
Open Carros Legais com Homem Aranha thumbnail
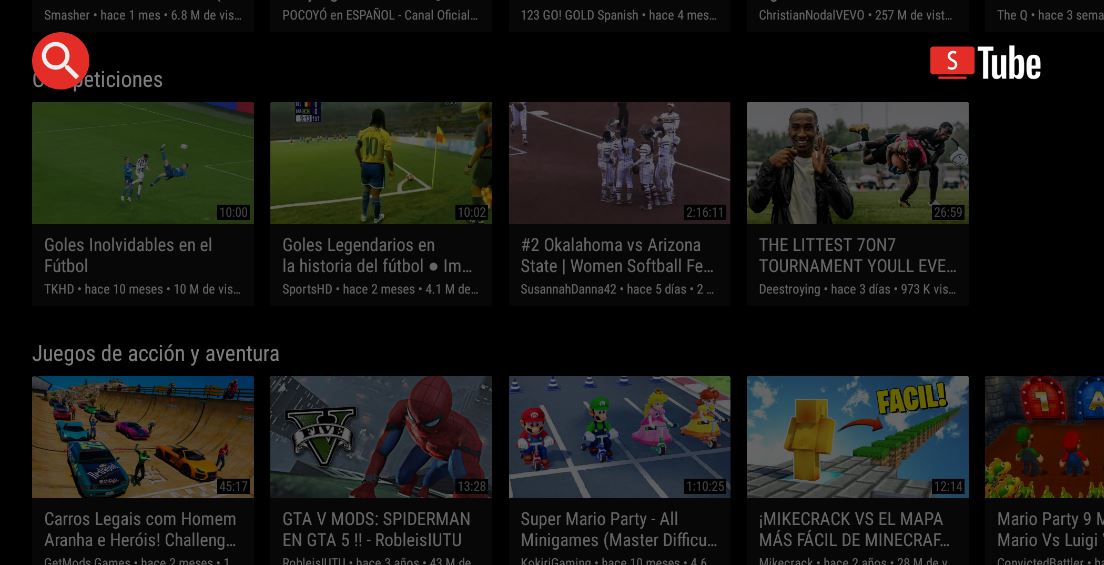[x=143, y=437]
